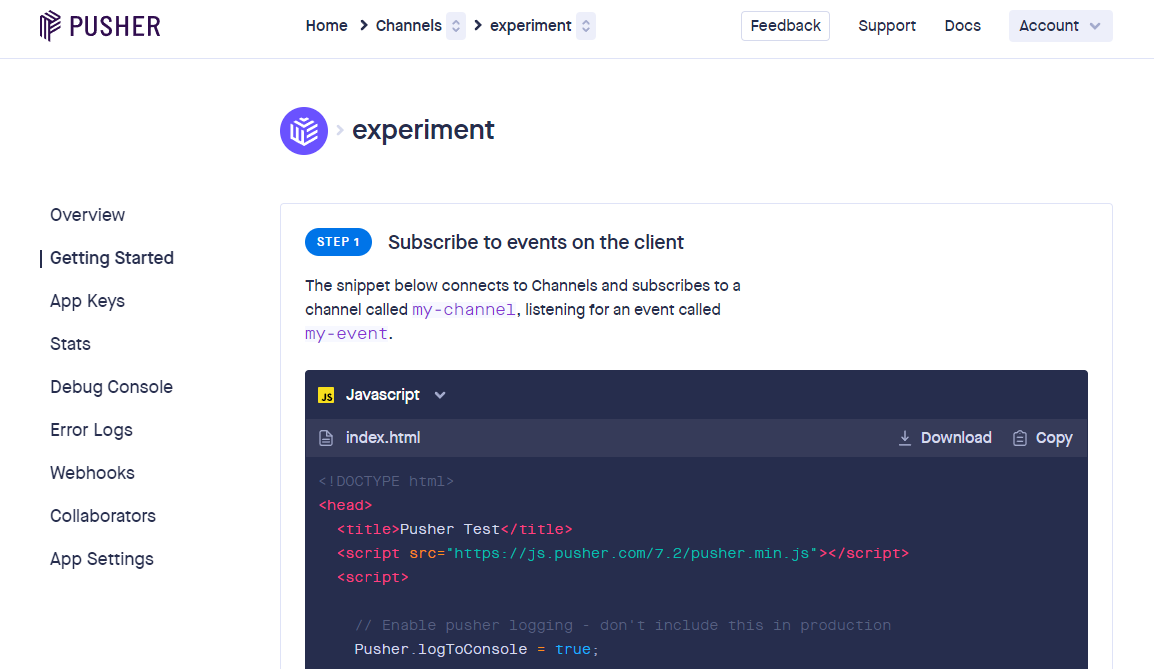Open App Settings section
Viewport: 1154px width, 669px height.
tap(102, 559)
